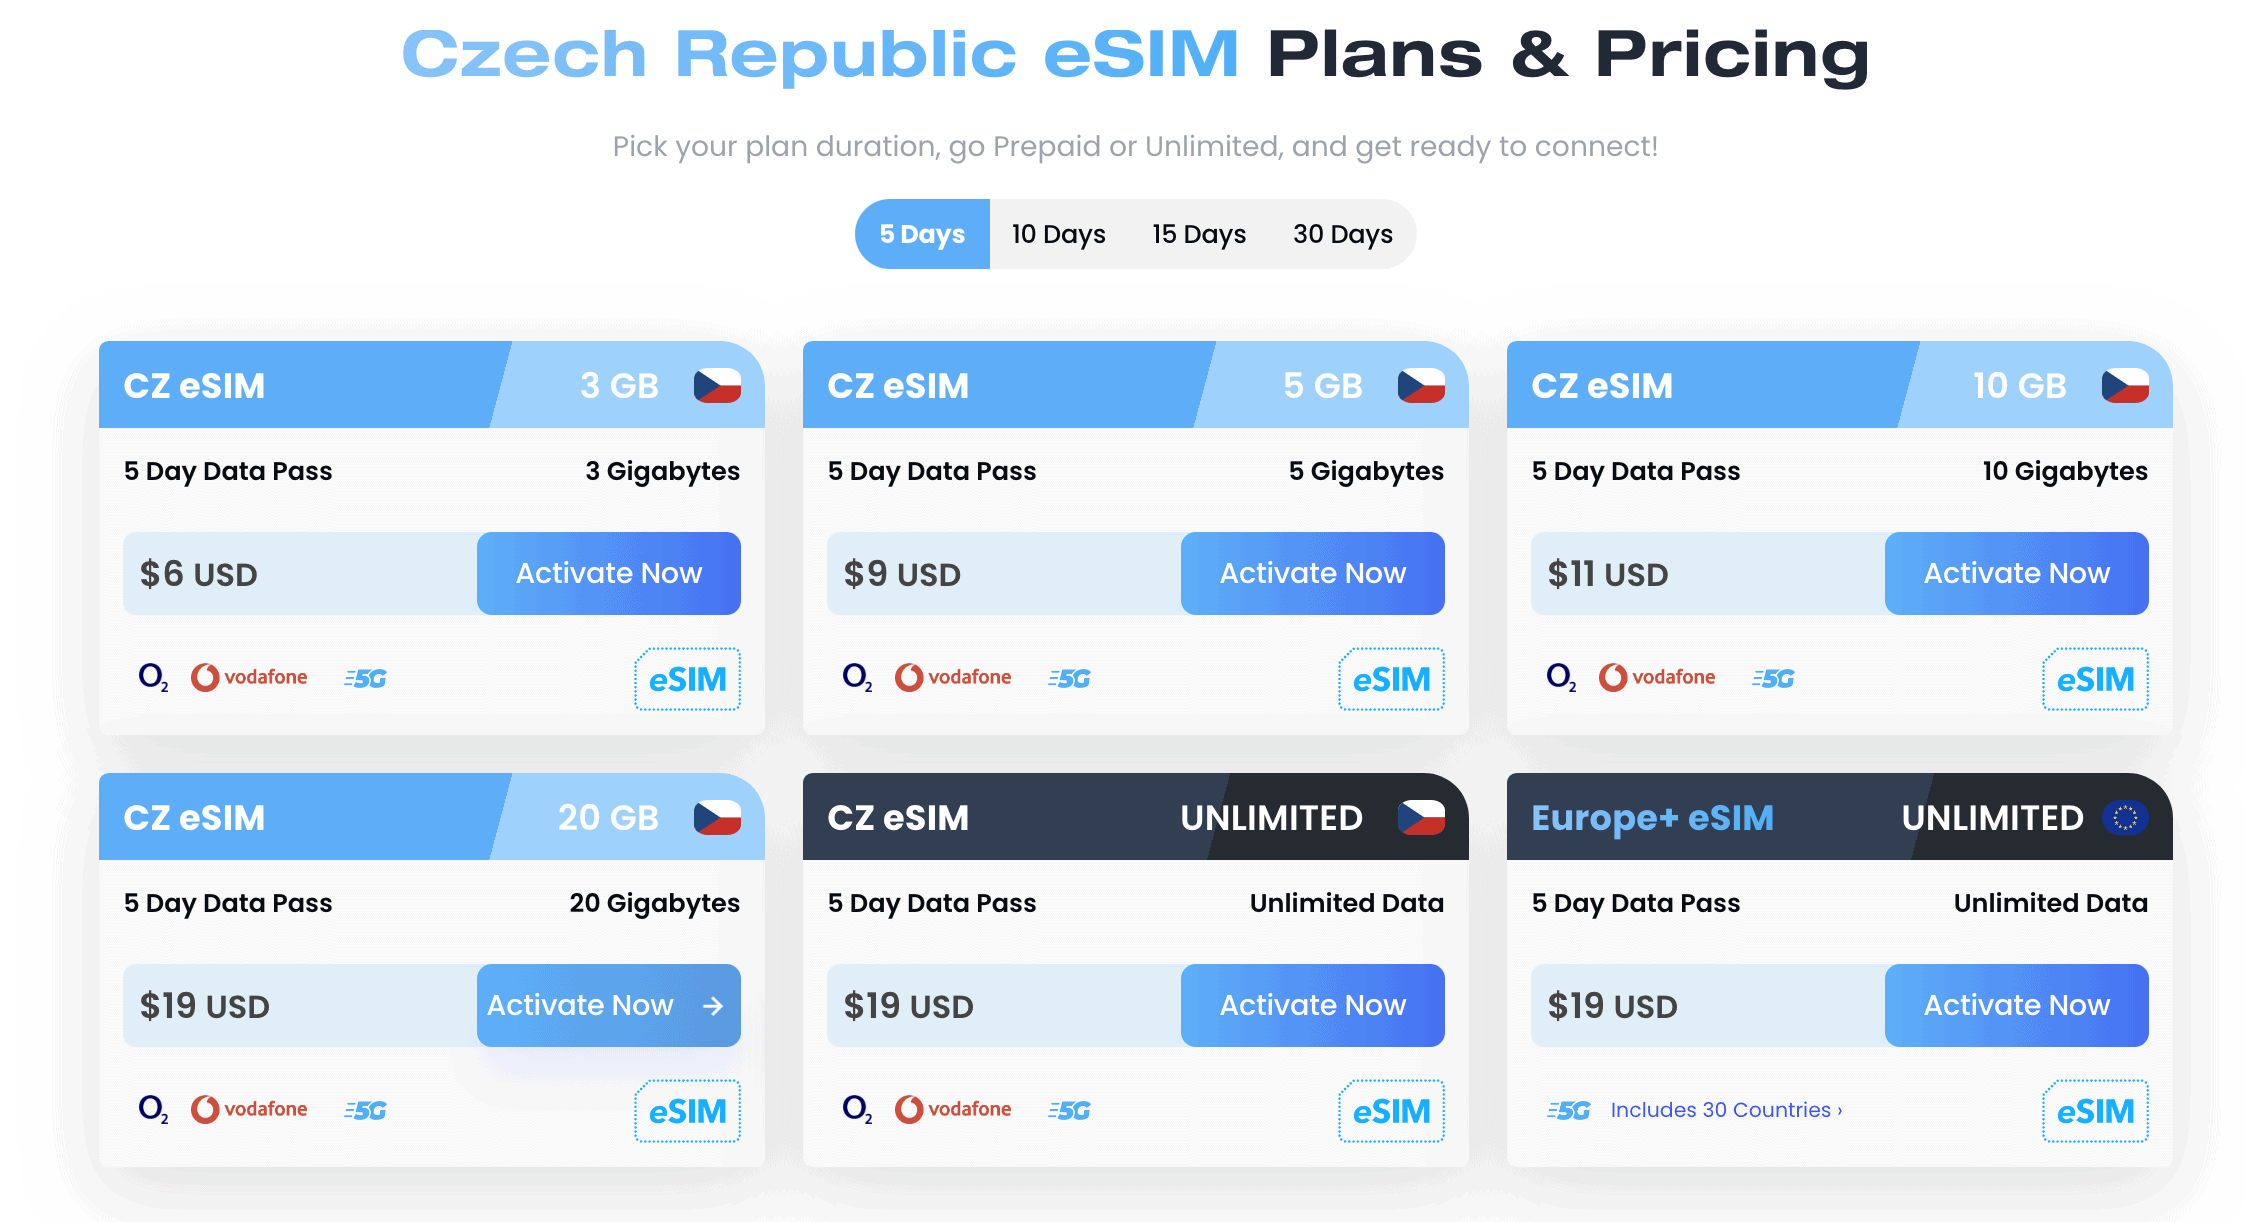Screen dimensions: 2246x1222
Task: Select the 15 Days duration
Action: [1198, 234]
